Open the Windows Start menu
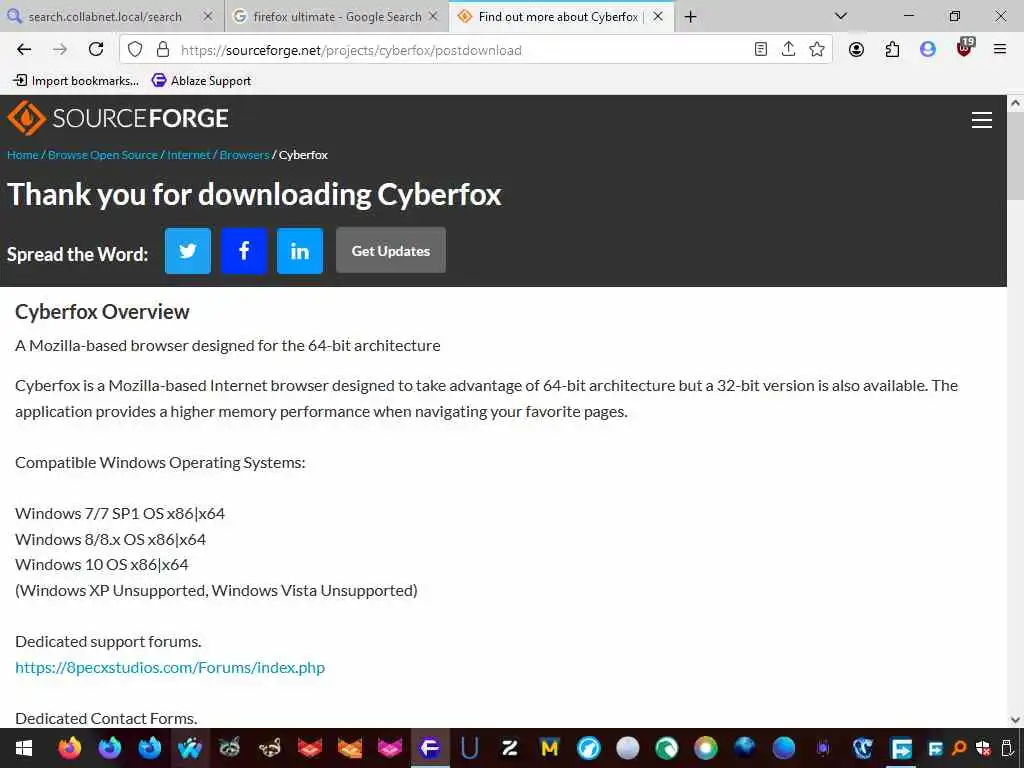Image resolution: width=1024 pixels, height=768 pixels. tap(24, 748)
